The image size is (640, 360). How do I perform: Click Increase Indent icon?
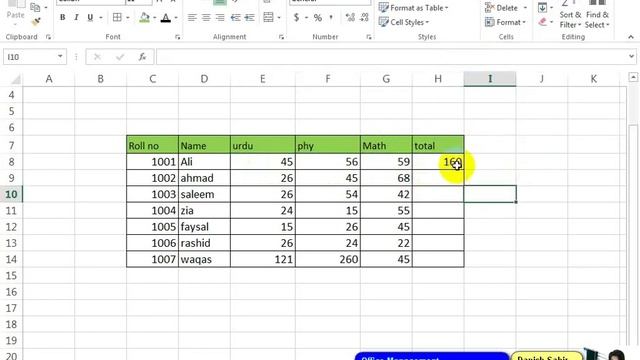click(x=249, y=18)
